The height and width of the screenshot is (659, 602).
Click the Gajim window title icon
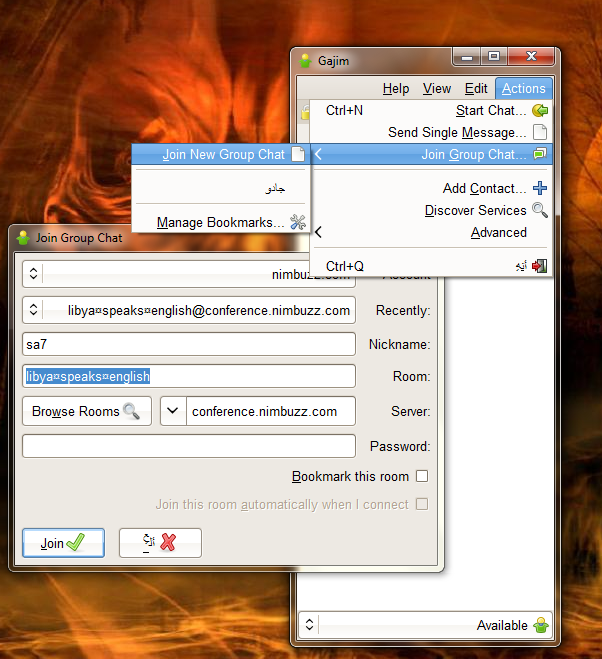[305, 61]
